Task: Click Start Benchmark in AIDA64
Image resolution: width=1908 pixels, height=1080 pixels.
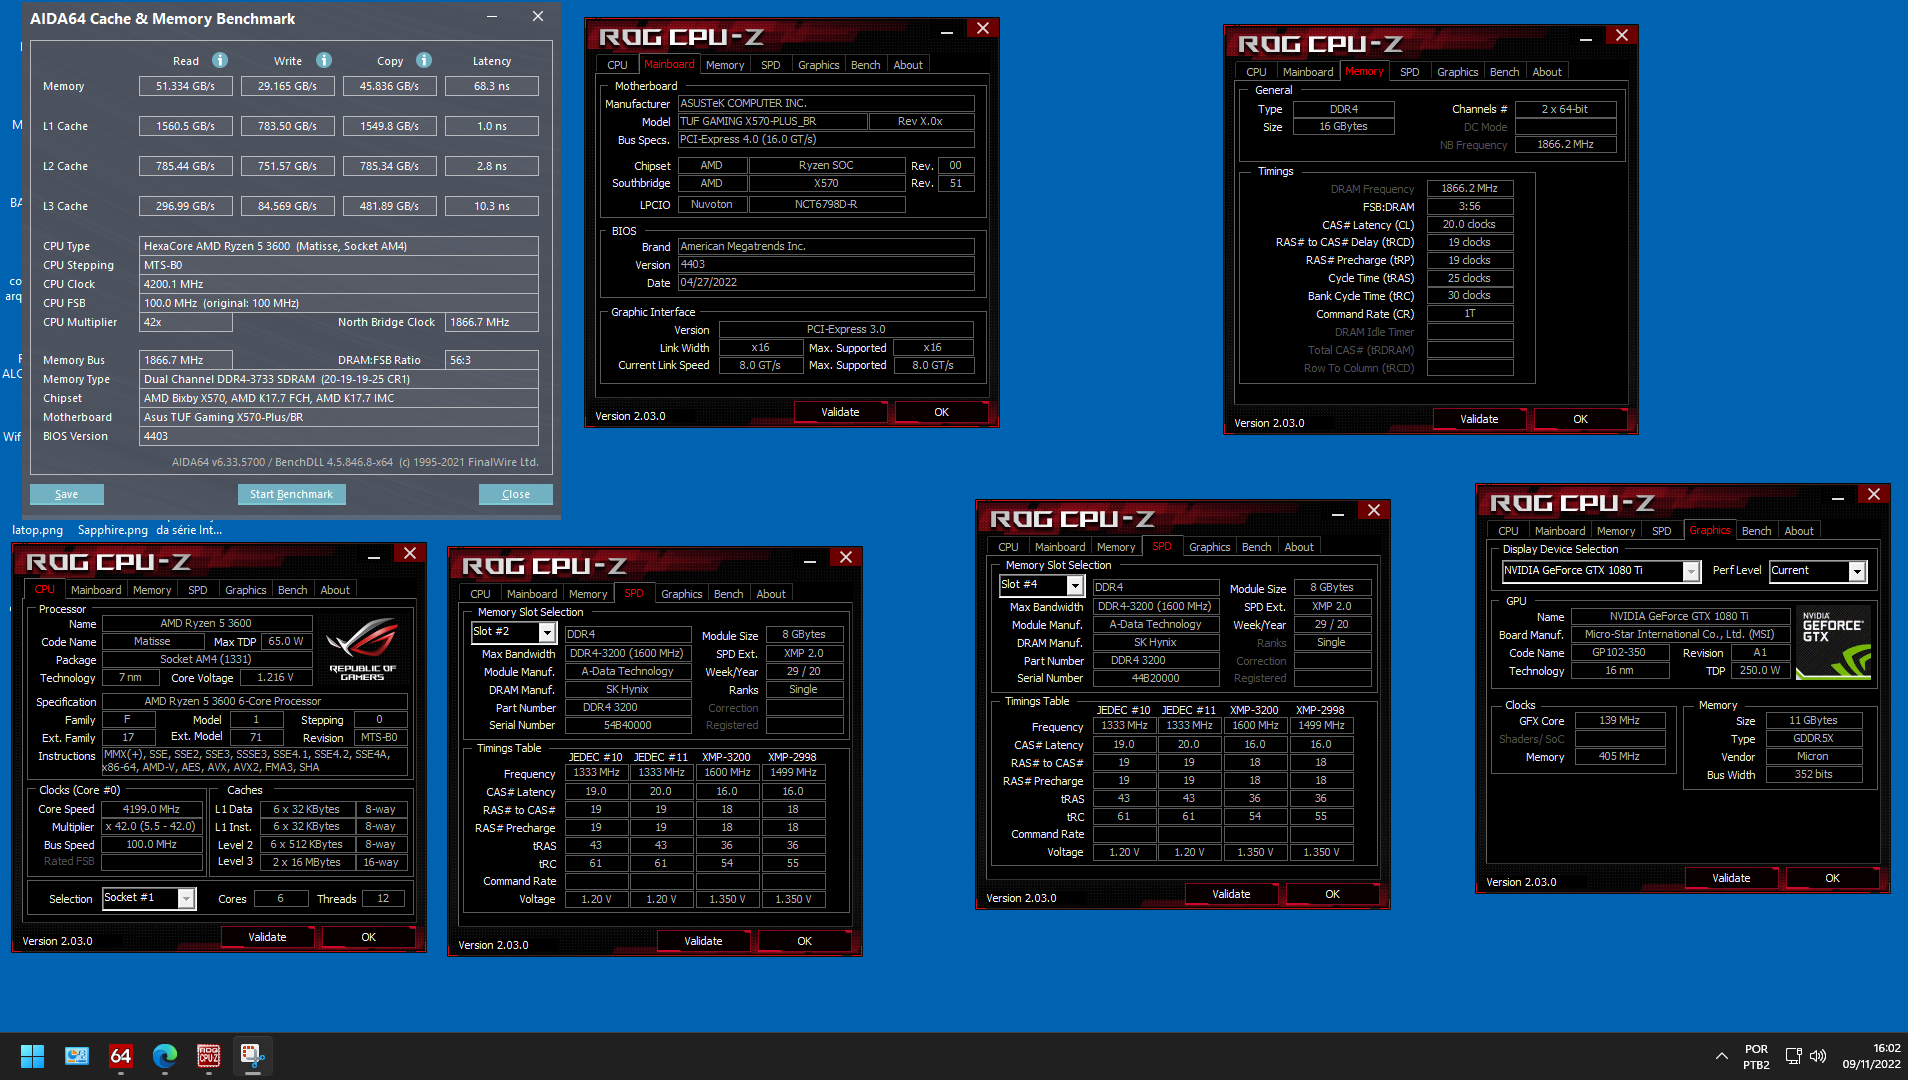Action: pos(291,494)
